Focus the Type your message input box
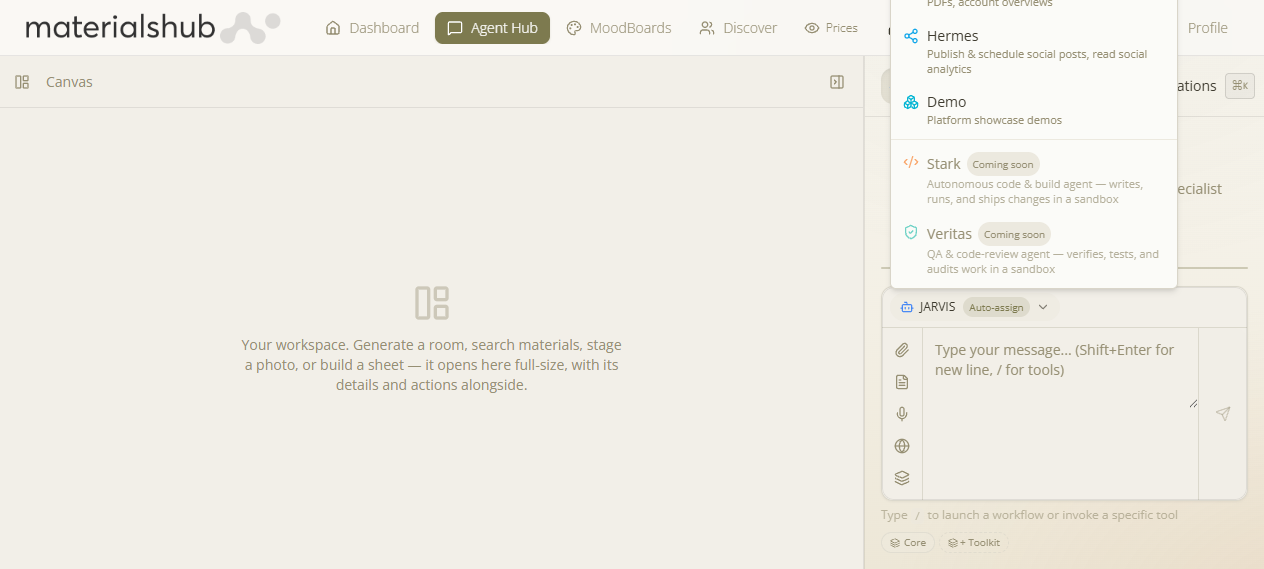1264x569 pixels. click(1060, 371)
